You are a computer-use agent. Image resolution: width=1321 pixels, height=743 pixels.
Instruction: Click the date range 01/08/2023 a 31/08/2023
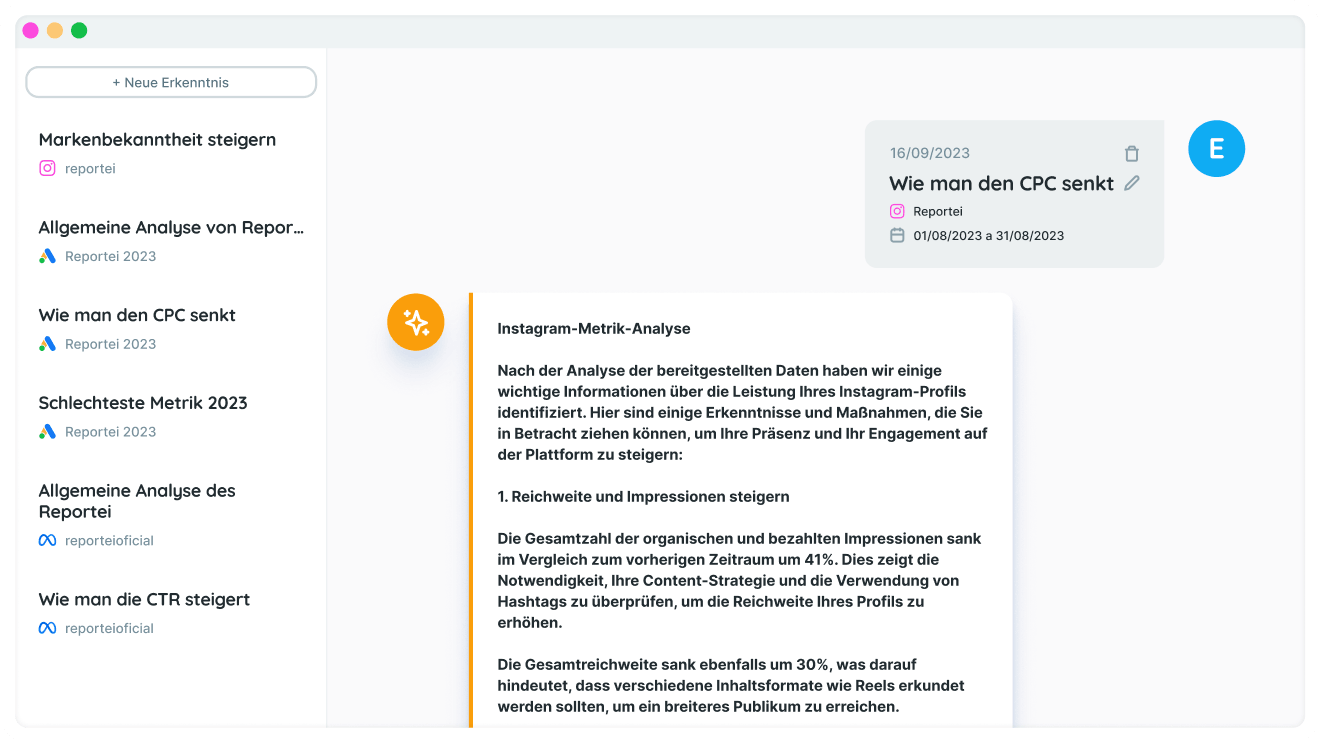[988, 236]
